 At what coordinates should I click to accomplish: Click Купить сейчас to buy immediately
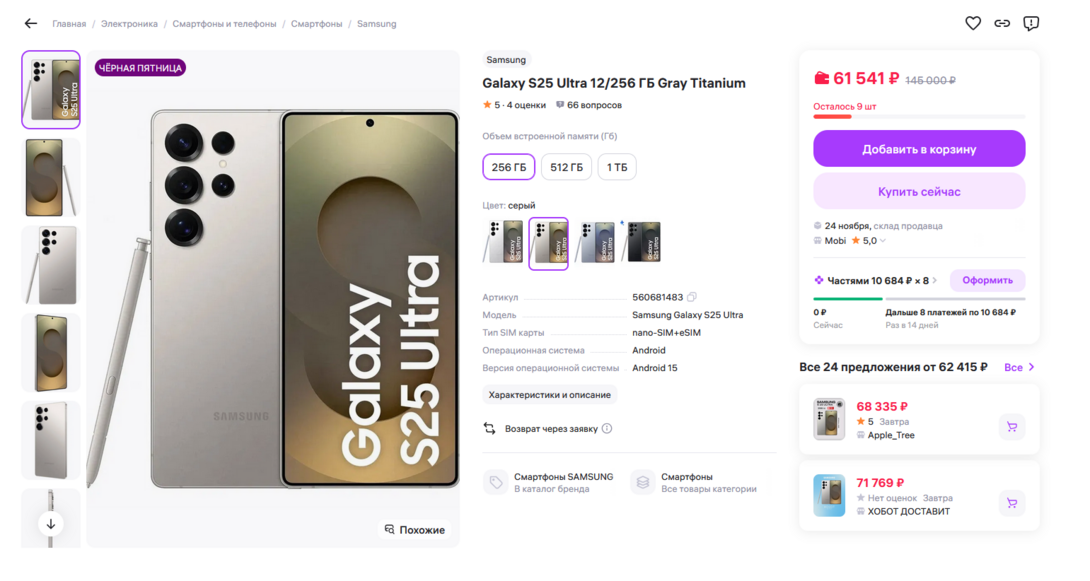pos(918,191)
